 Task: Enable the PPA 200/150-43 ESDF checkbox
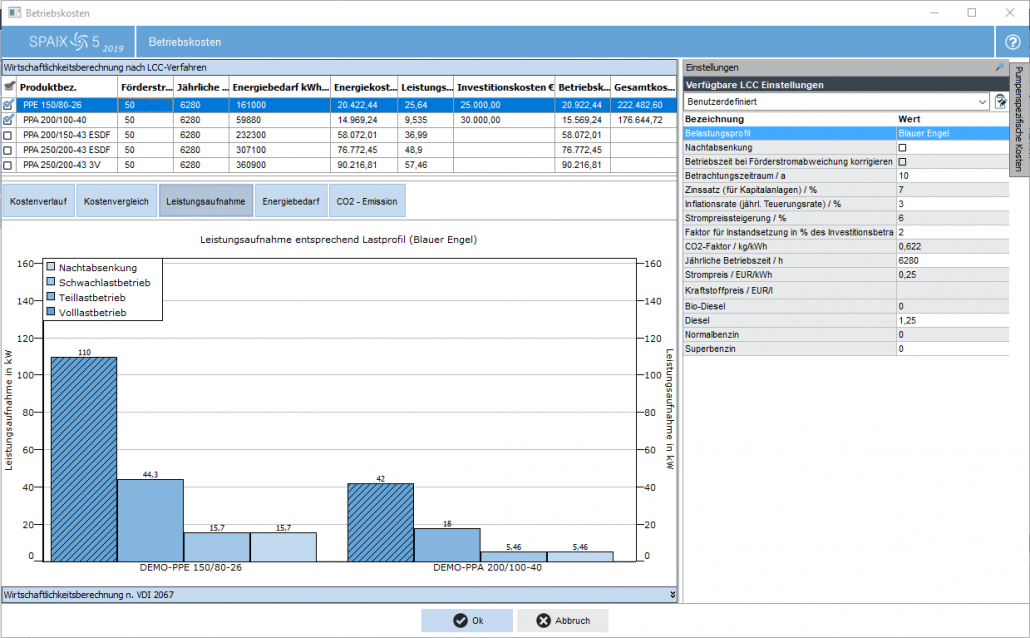click(9, 134)
